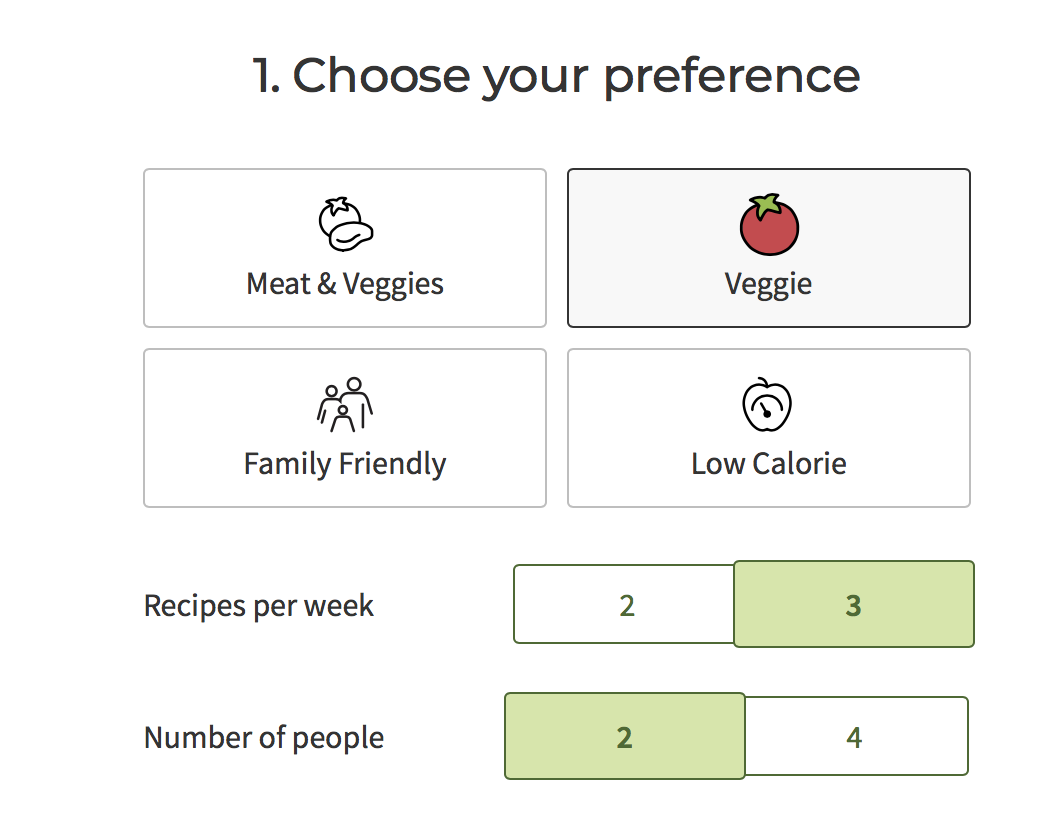Pick the "Low Calorie" text label
The image size is (1056, 832).
(768, 464)
